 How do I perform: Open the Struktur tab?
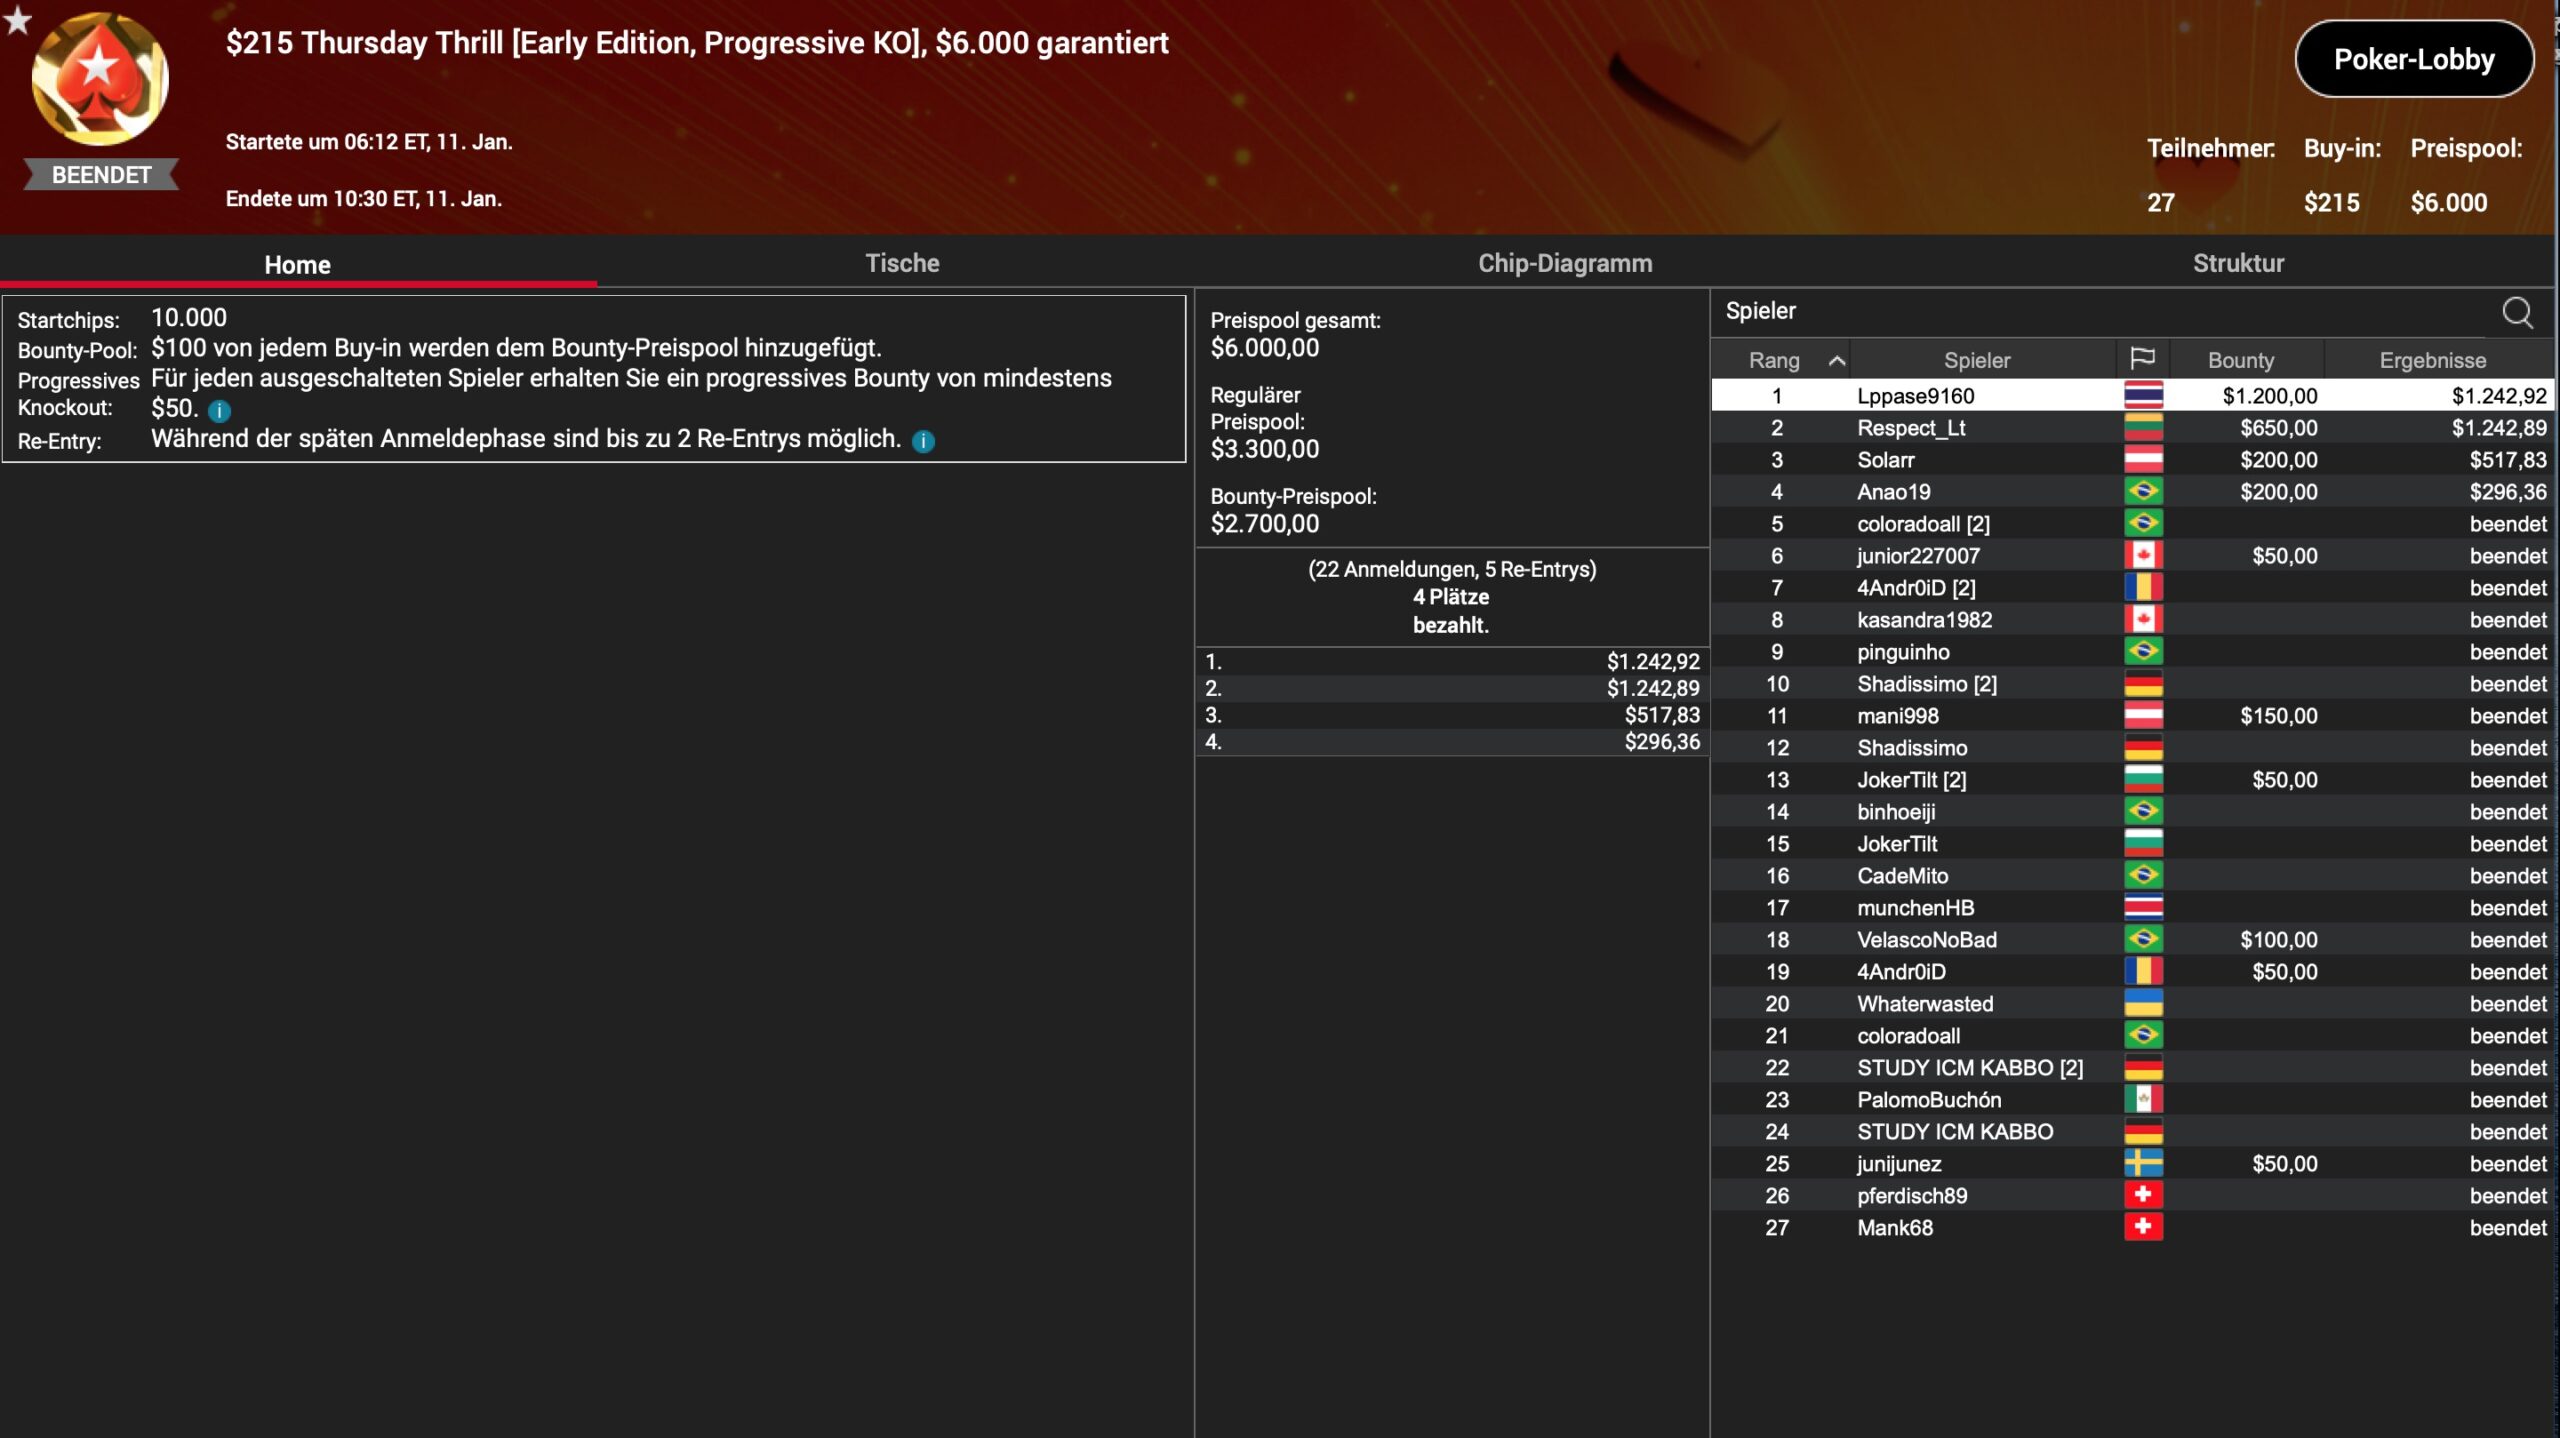pyautogui.click(x=2237, y=263)
